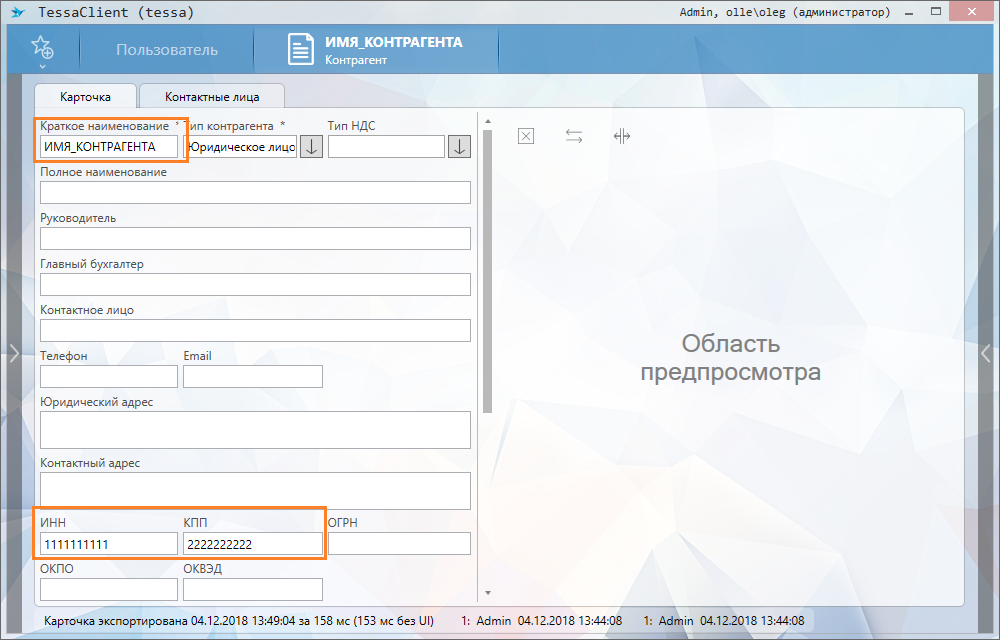Click the КПП field with 2222222222
This screenshot has height=640, width=1000.
[x=253, y=544]
